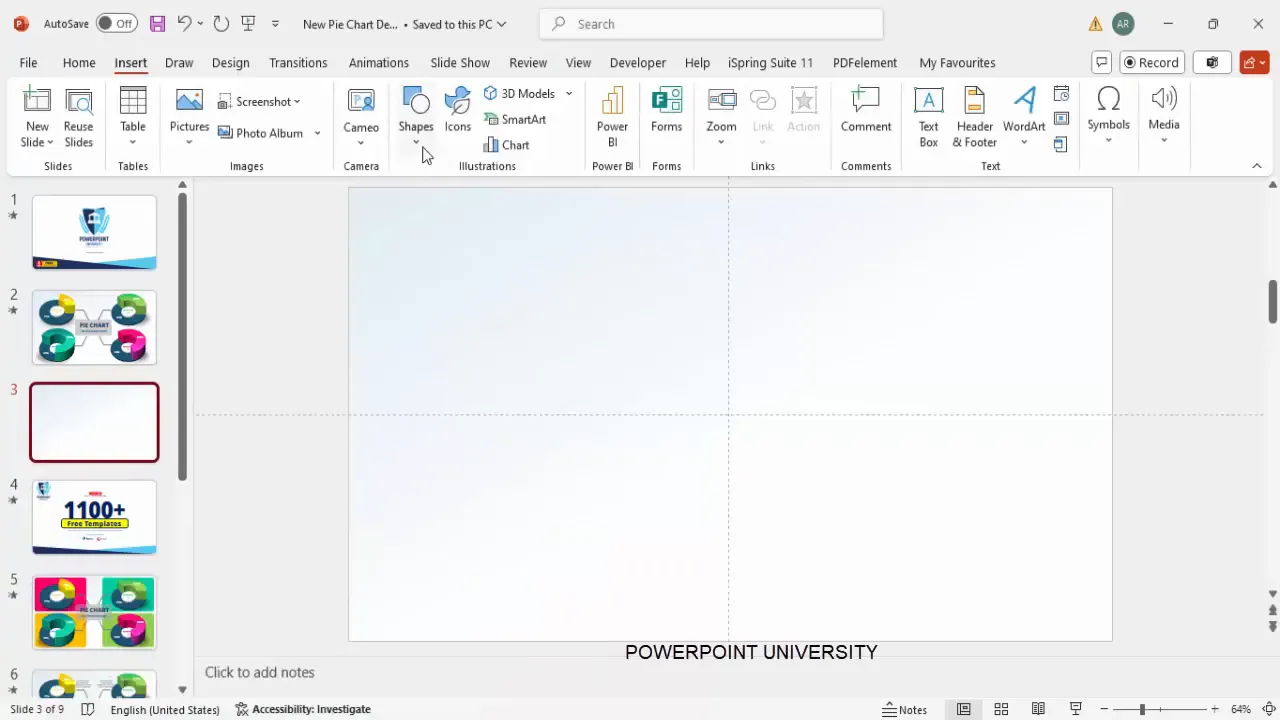Click the Undo arrow icon
This screenshot has height=720, width=1280.
coord(184,23)
